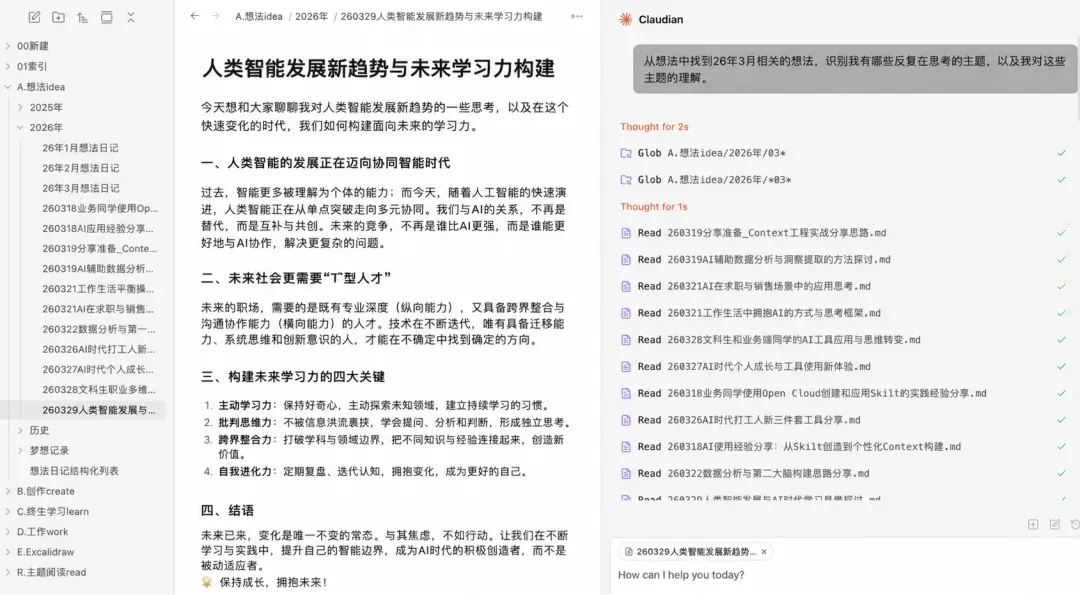Expand the 01索引 folder
1080x595 pixels.
click(x=8, y=67)
